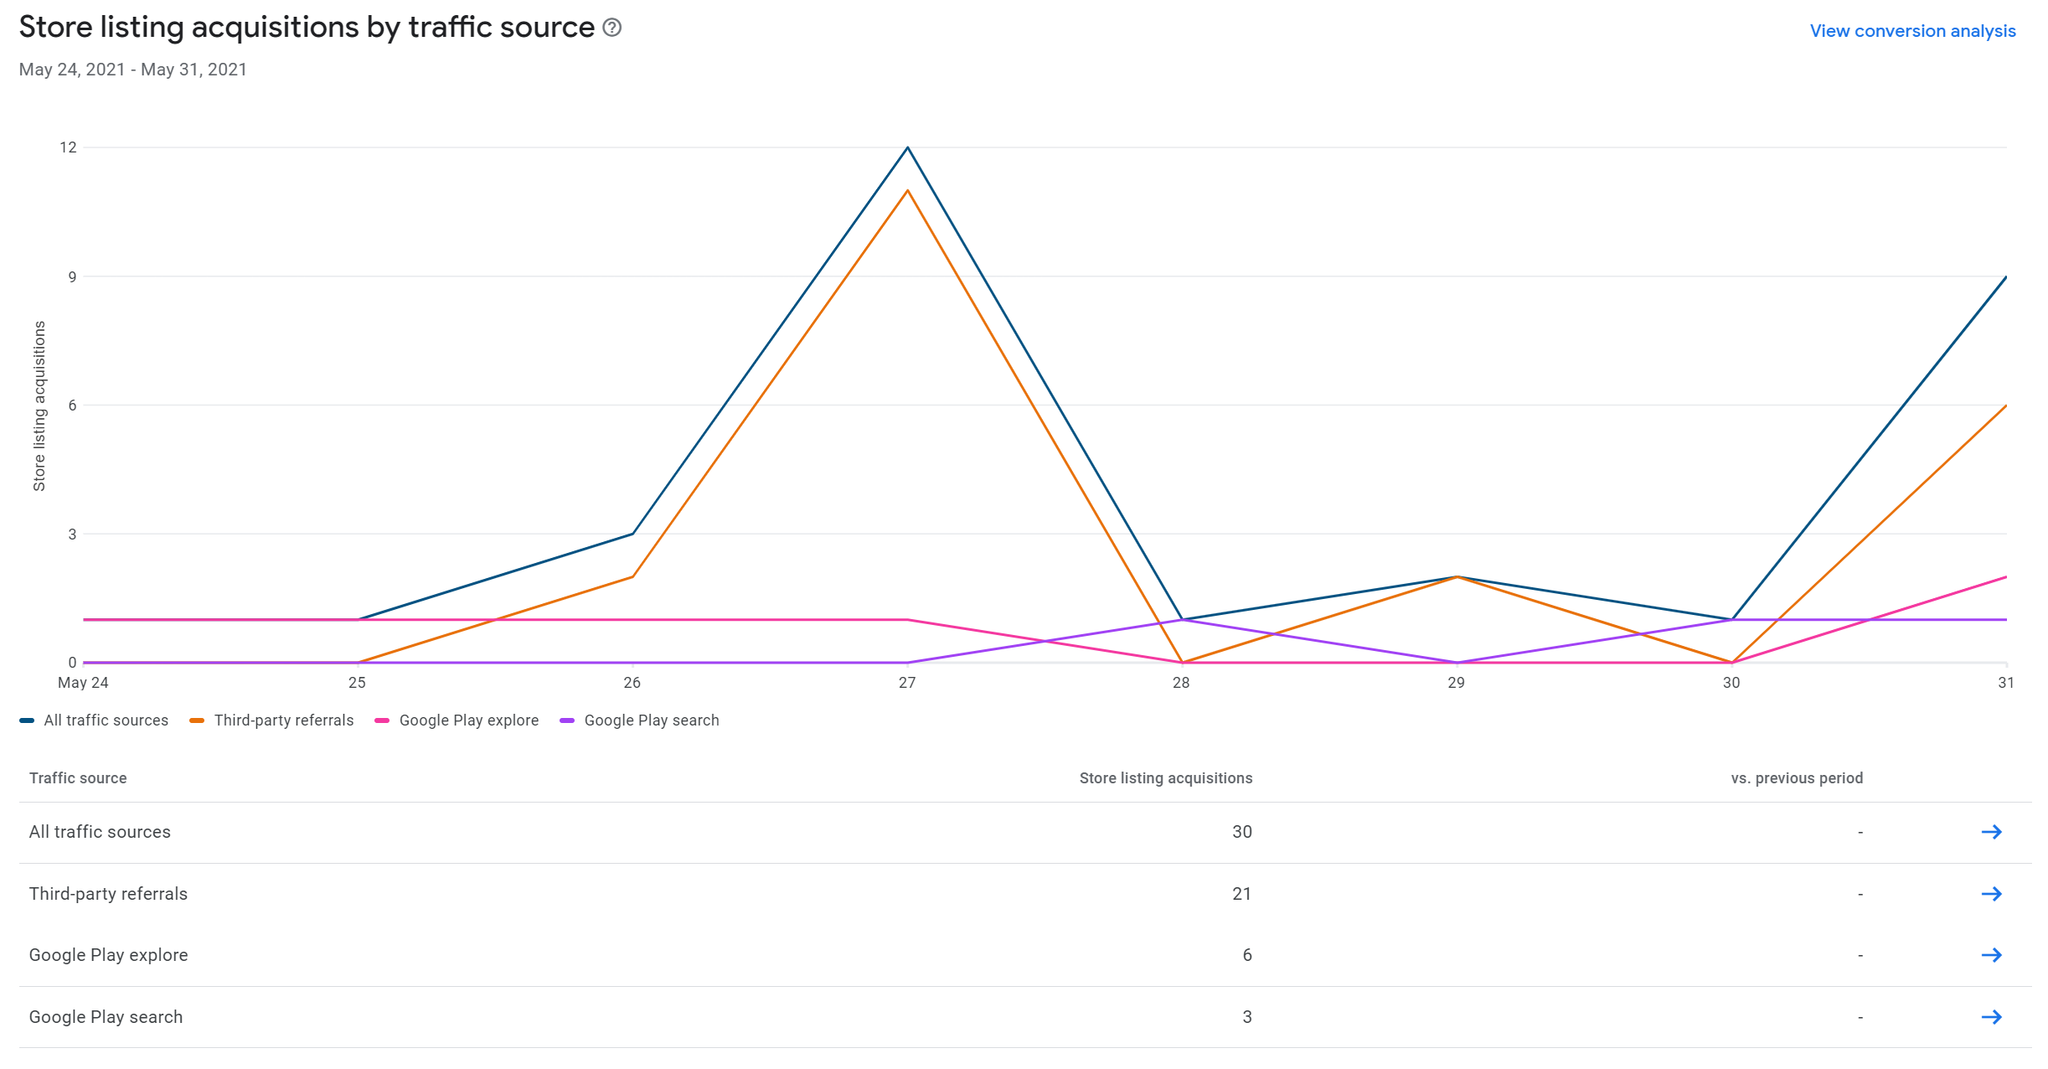Click the x-axis label 31

(2005, 683)
